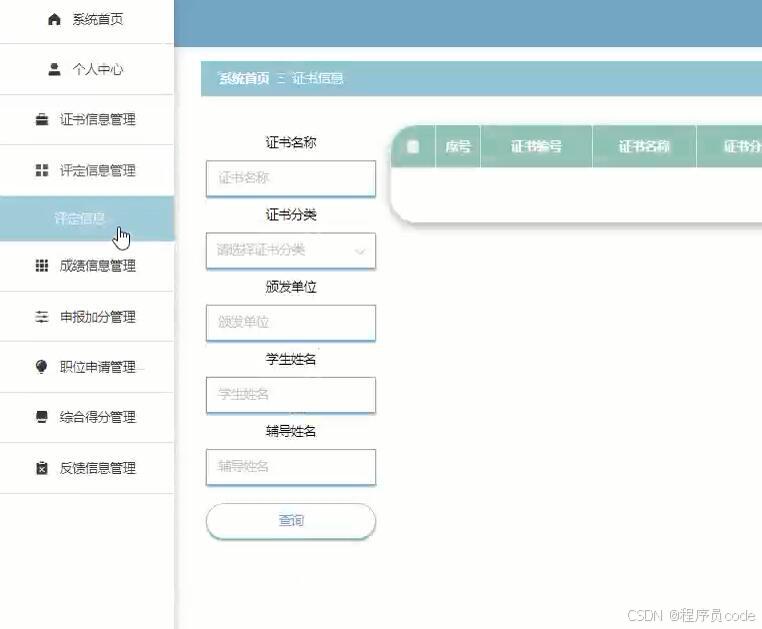Viewport: 762px width, 629px height.
Task: Click the briefcase icon beside 证书信息管理
Action: pos(42,119)
